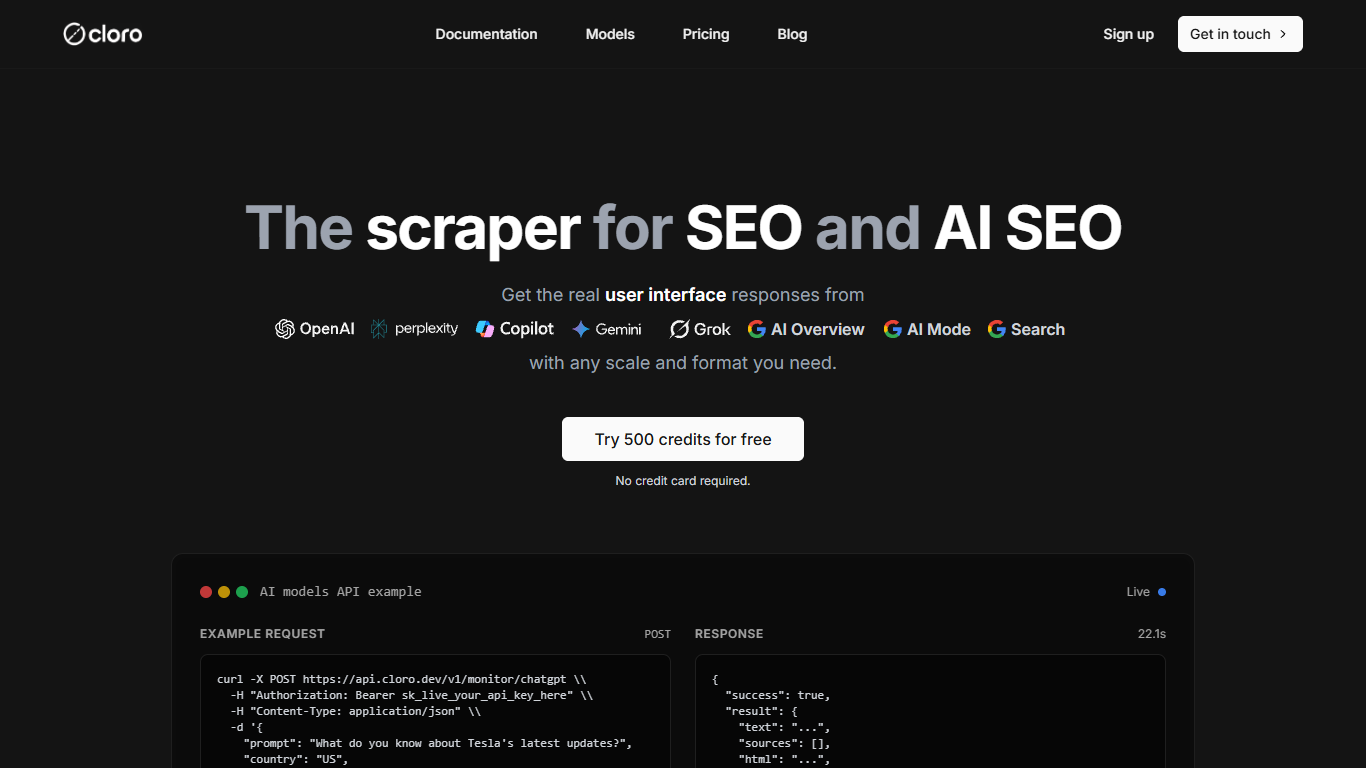Open the Documentation menu item
Viewport: 1366px width, 768px height.
[486, 34]
